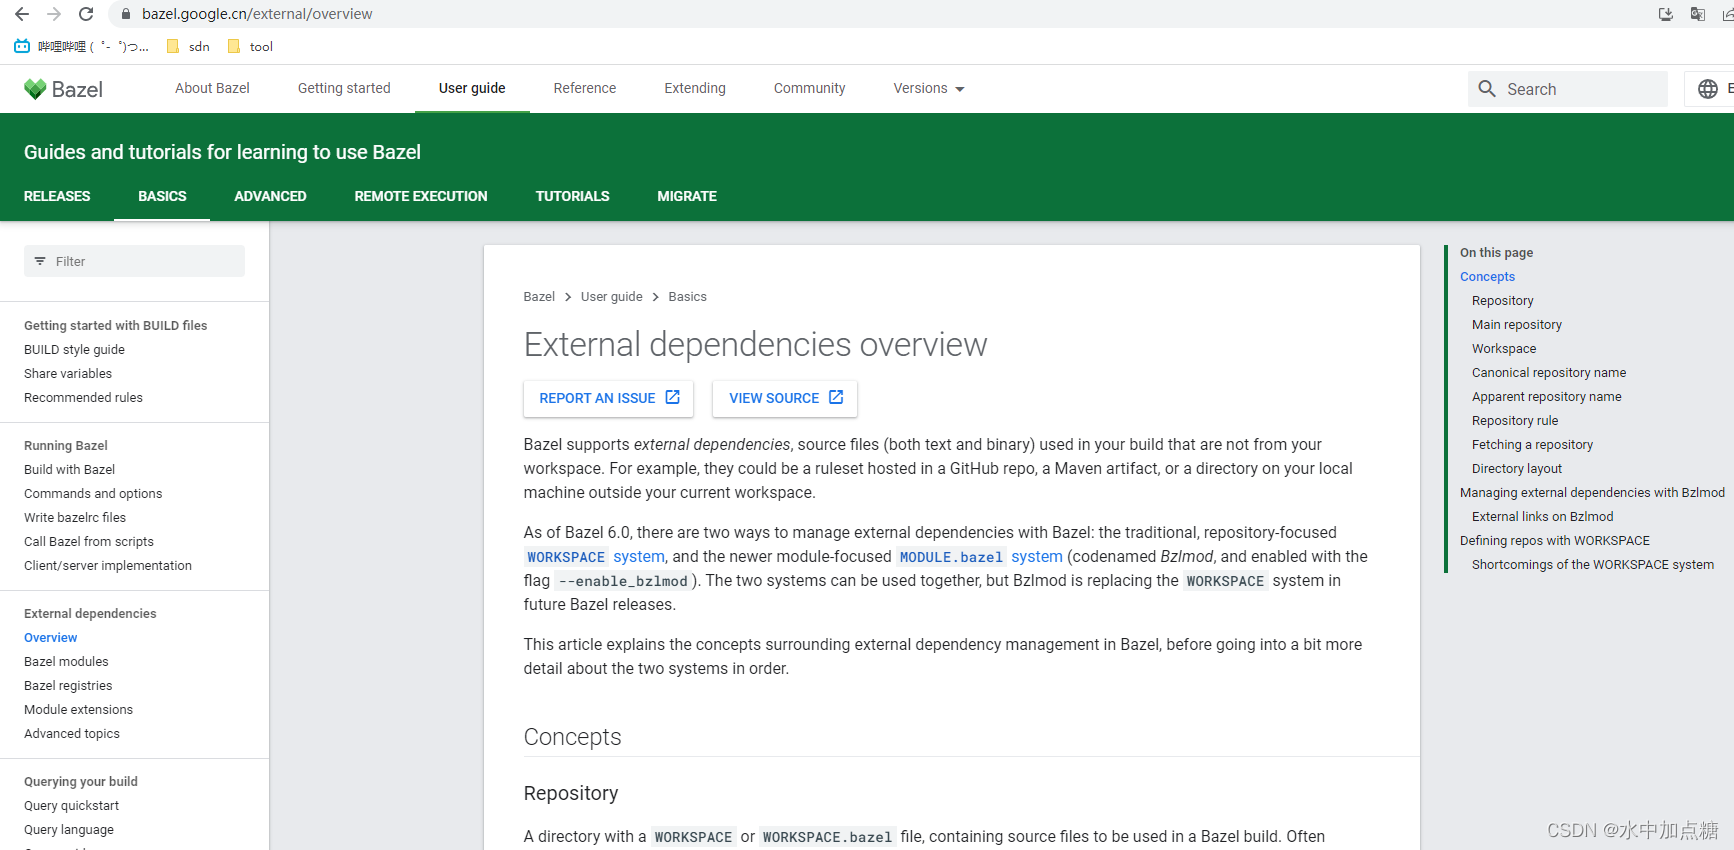Jump to External links on Bzlmod

pos(1542,517)
